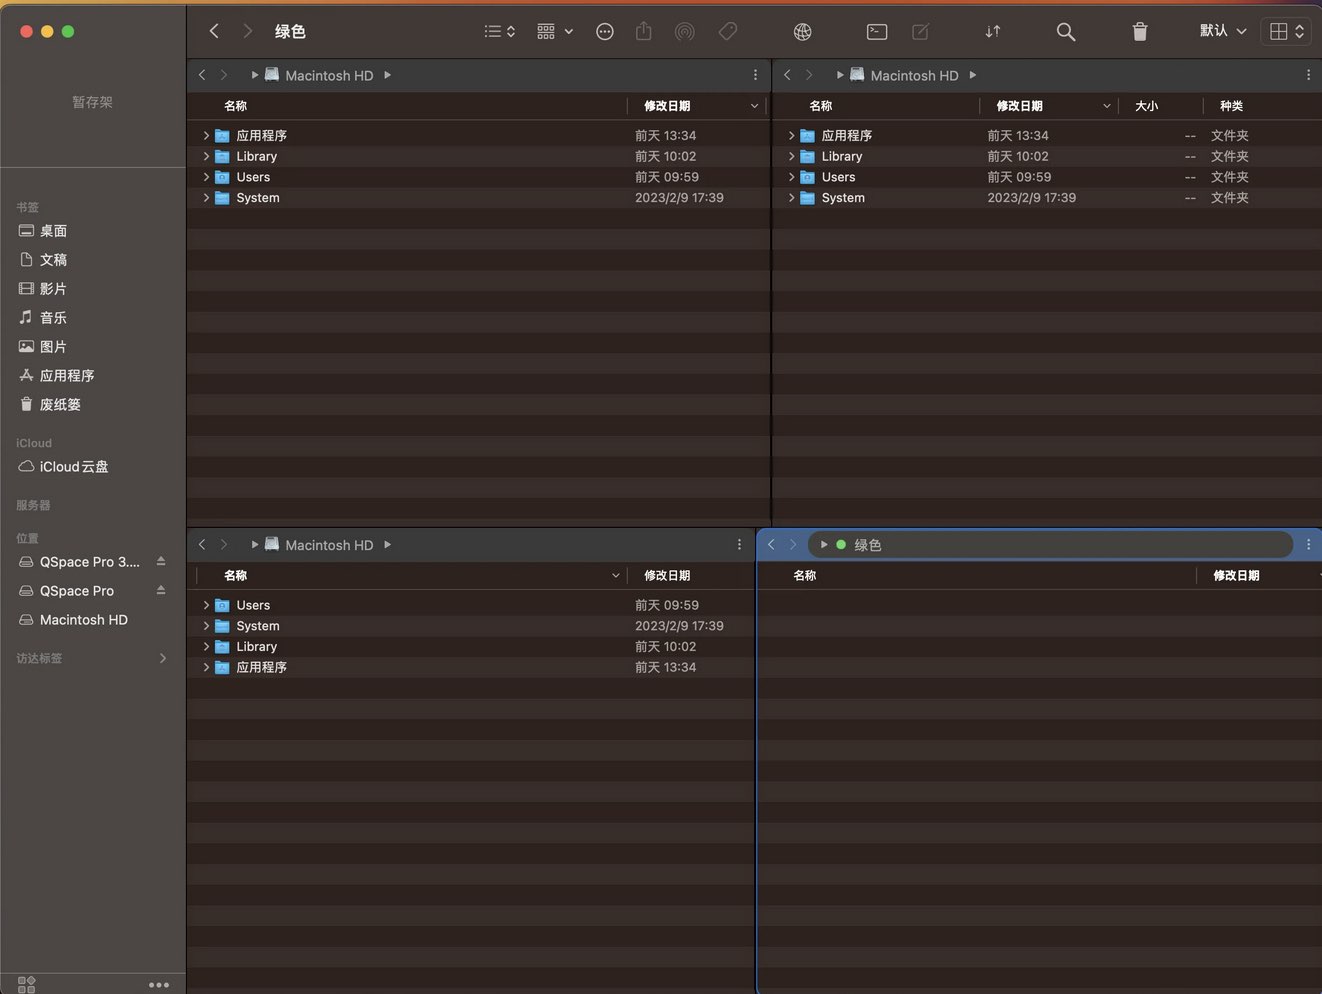Image resolution: width=1322 pixels, height=994 pixels.
Task: Eject the QSpace Pro volume
Action: coord(161,591)
